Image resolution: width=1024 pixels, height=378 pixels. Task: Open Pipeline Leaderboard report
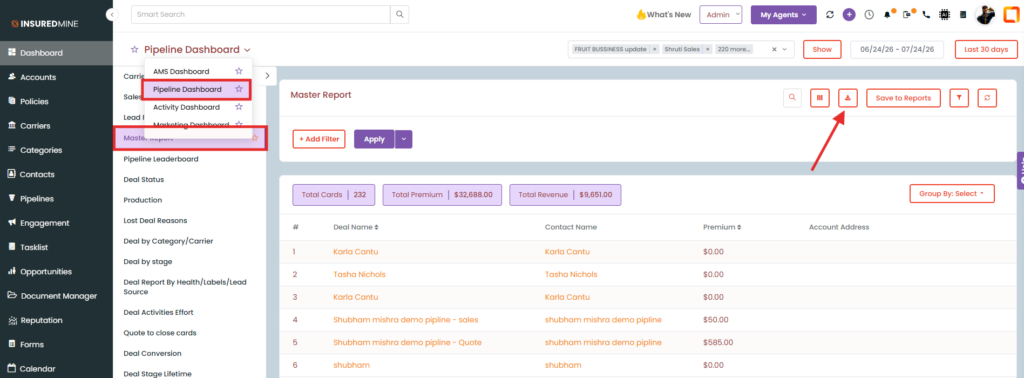coord(161,159)
